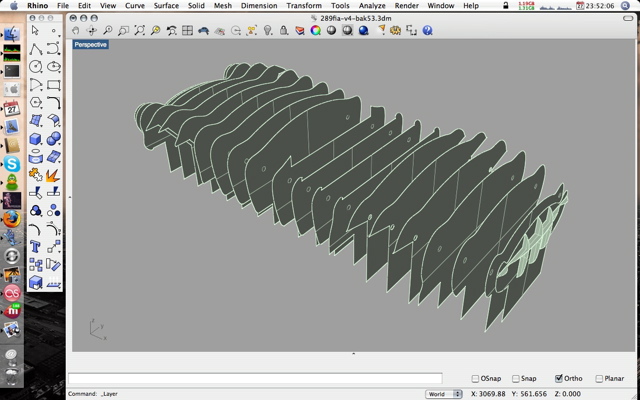Click the Zoom Extents magnifier icon
Screen dimensions: 640x400
140,31
